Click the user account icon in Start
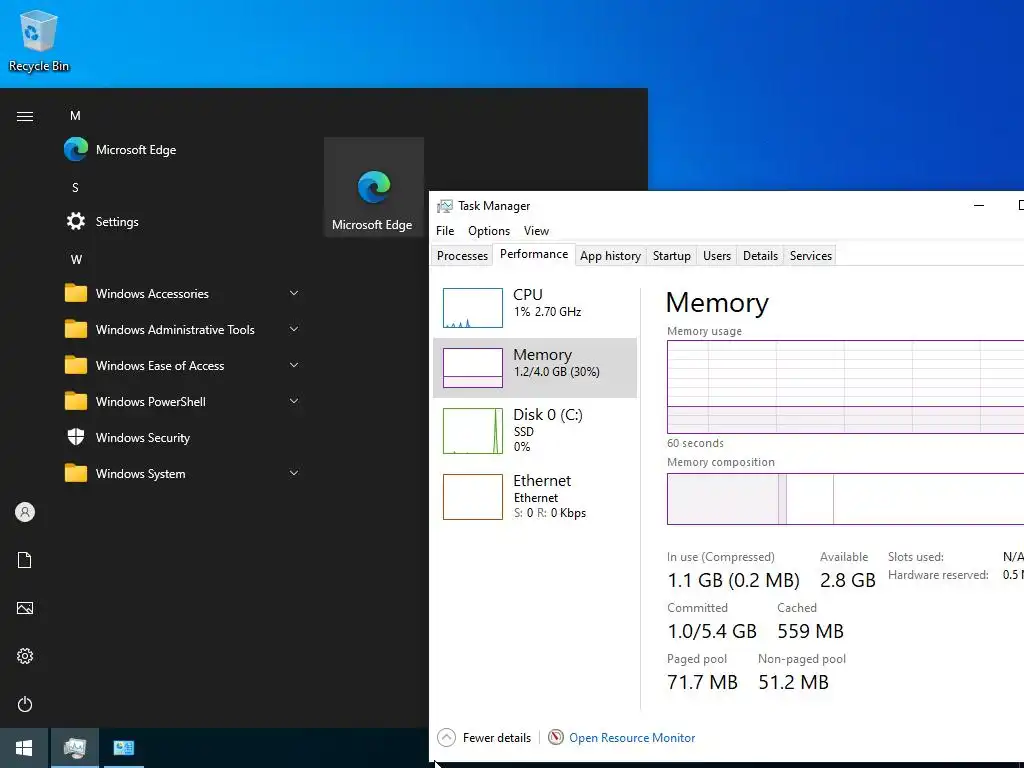 [25, 512]
